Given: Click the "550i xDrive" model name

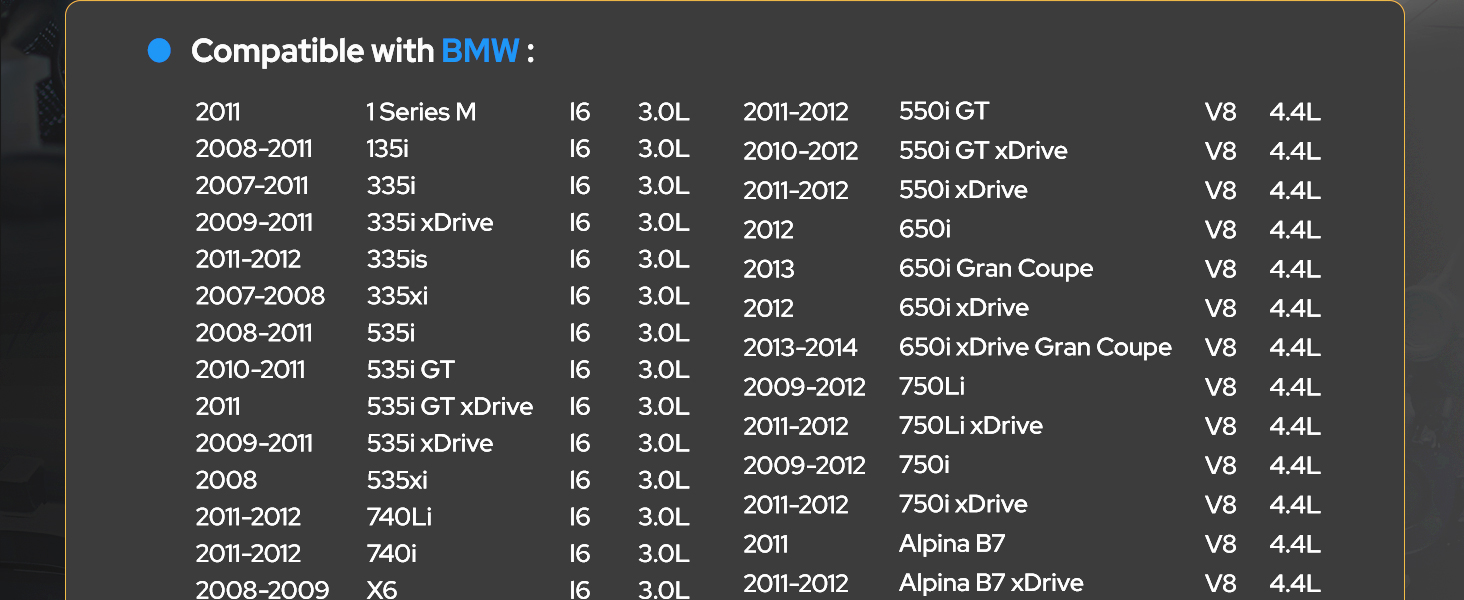Looking at the screenshot, I should pyautogui.click(x=963, y=190).
